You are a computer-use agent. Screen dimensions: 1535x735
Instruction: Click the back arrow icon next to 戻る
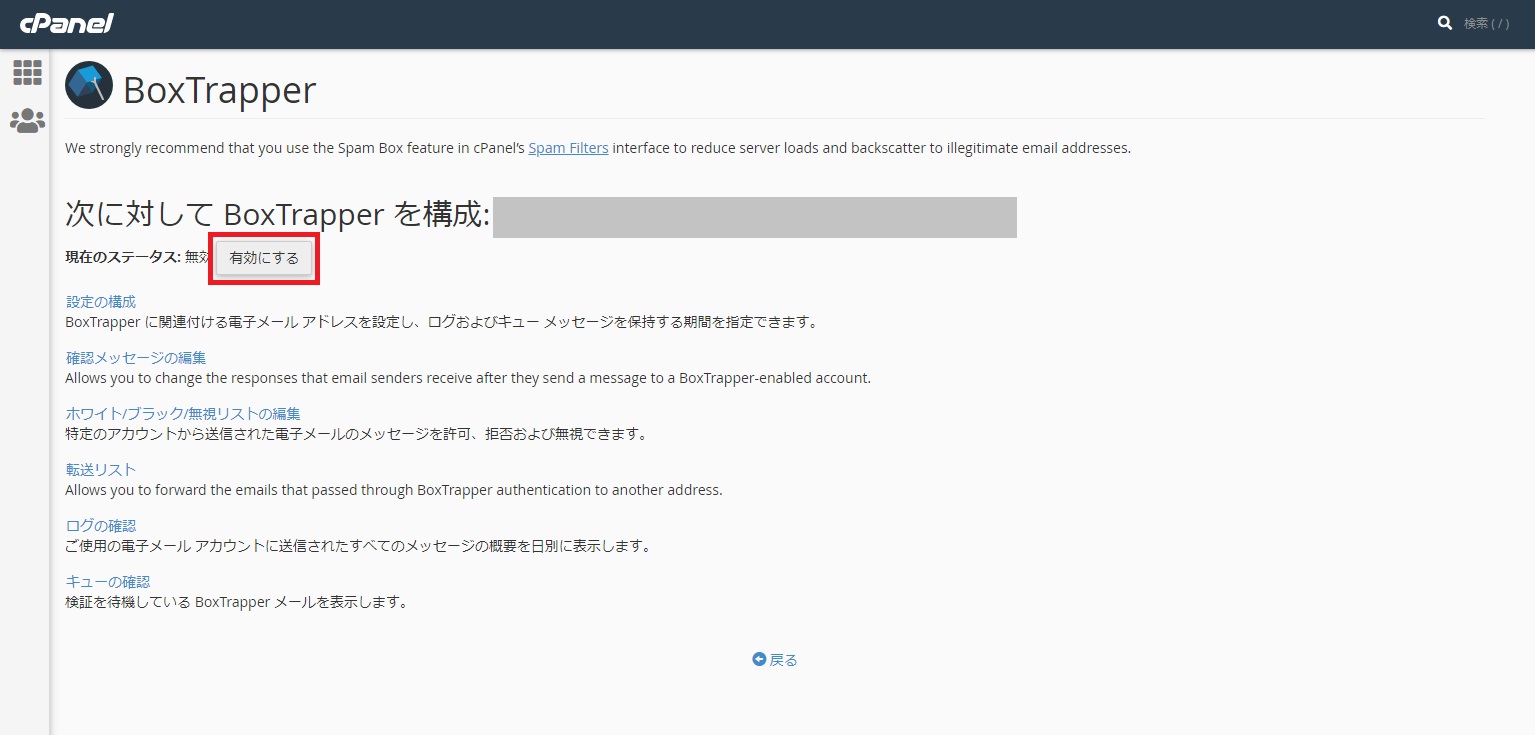point(759,660)
